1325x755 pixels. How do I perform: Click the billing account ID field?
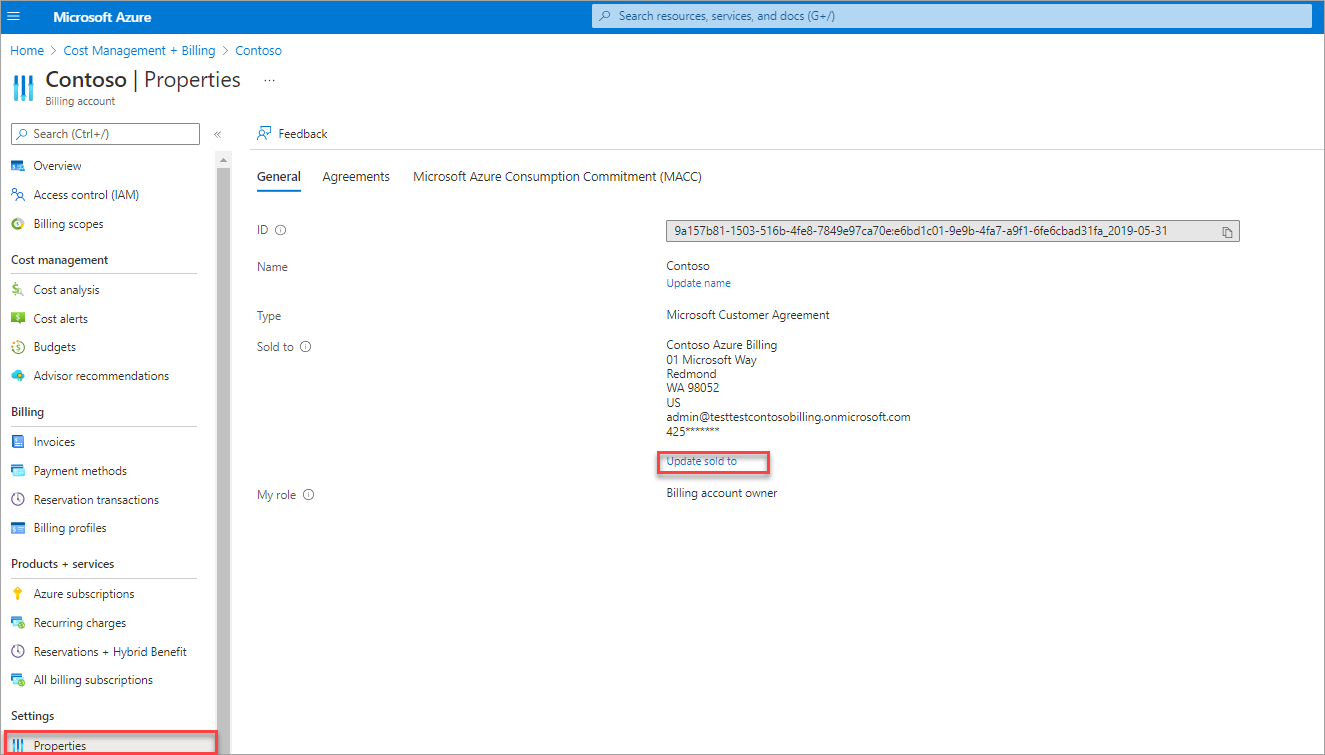[x=952, y=231]
